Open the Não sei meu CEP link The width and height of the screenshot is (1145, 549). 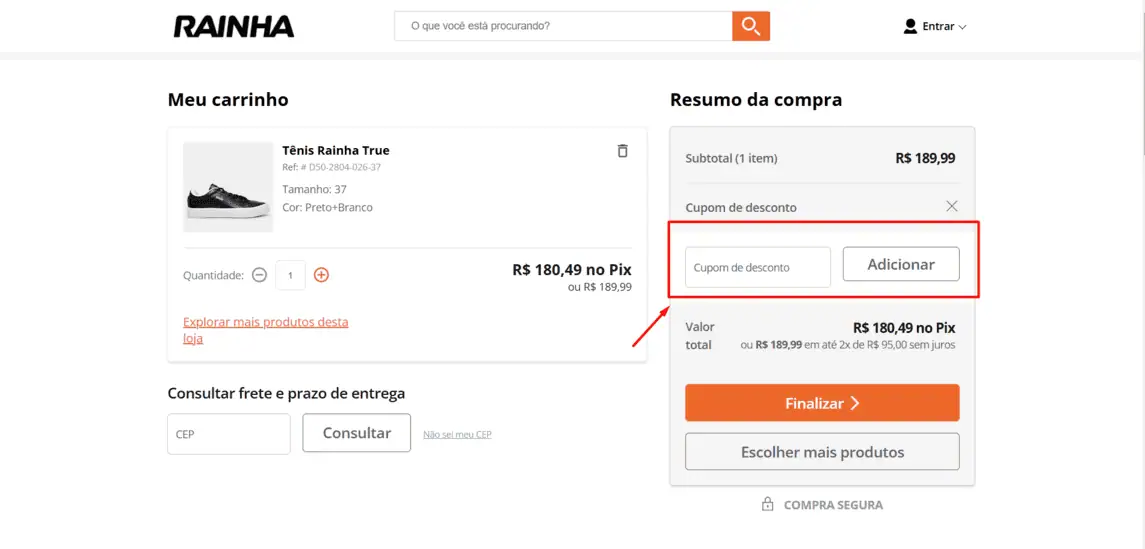pos(457,435)
